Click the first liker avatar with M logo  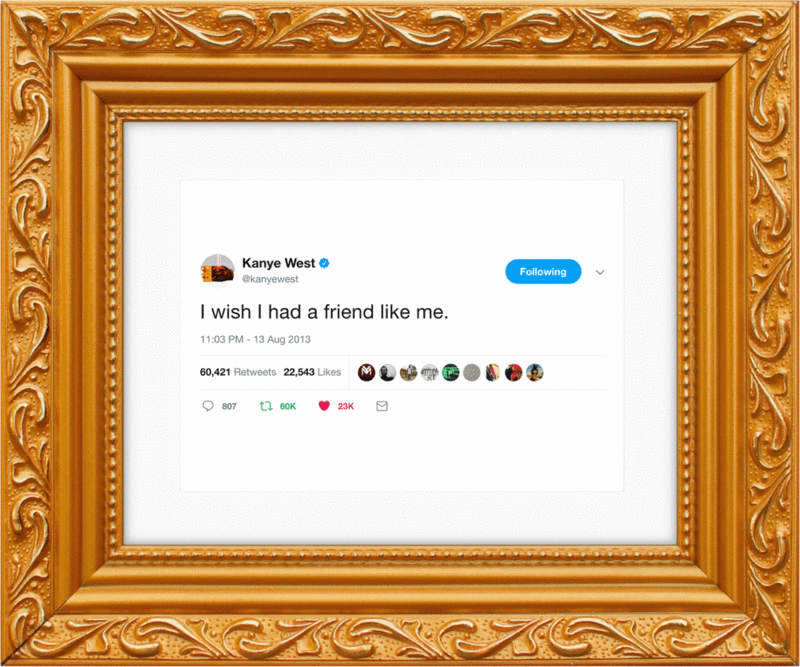coord(366,373)
